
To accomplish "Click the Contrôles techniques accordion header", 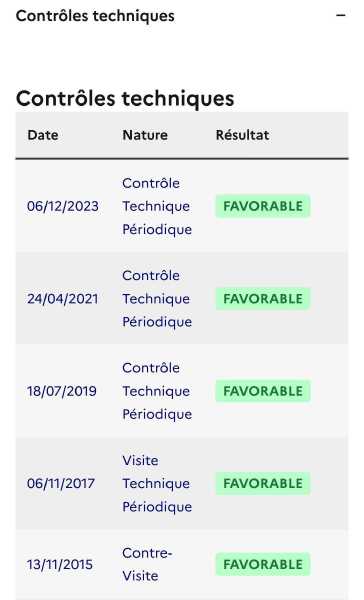I will tap(182, 16).
